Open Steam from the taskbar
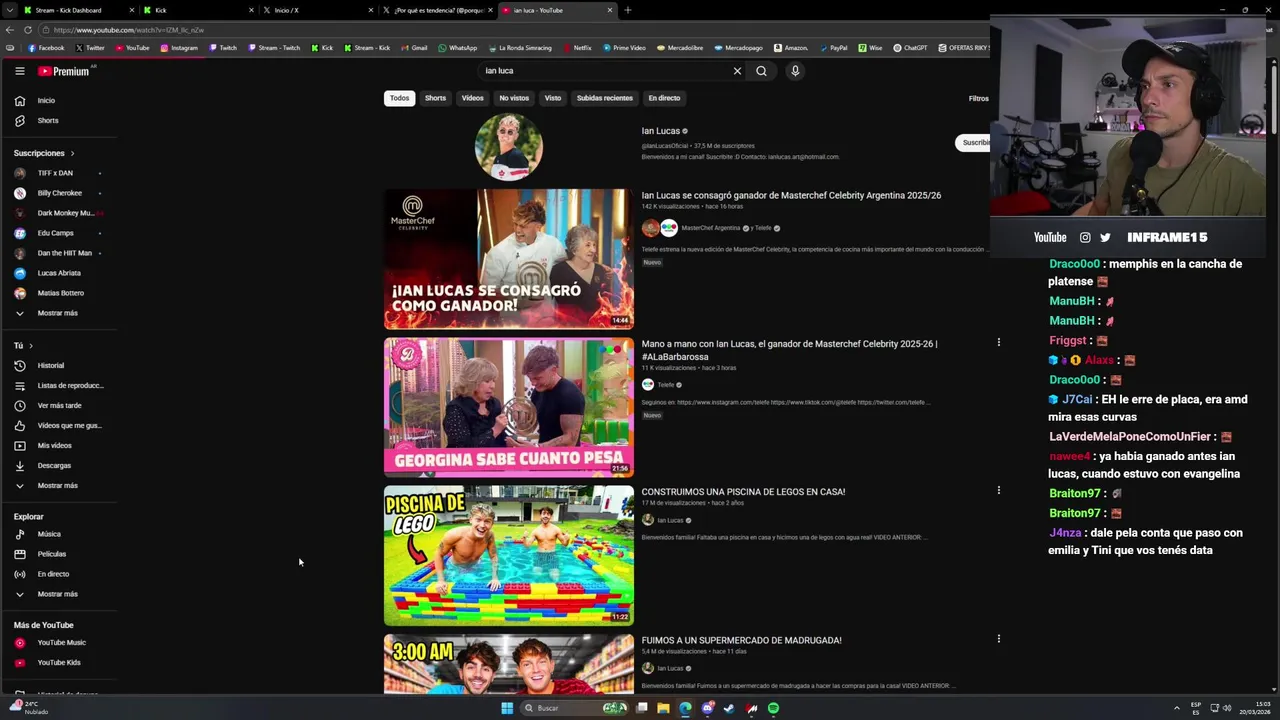The image size is (1280, 720). 729,708
